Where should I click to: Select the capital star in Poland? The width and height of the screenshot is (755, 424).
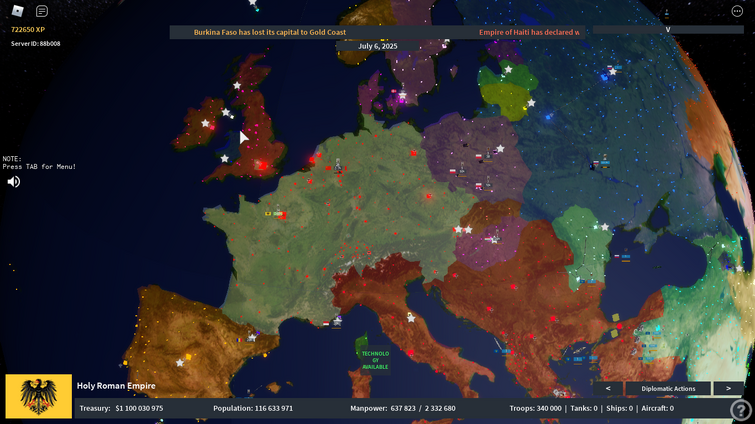point(500,149)
